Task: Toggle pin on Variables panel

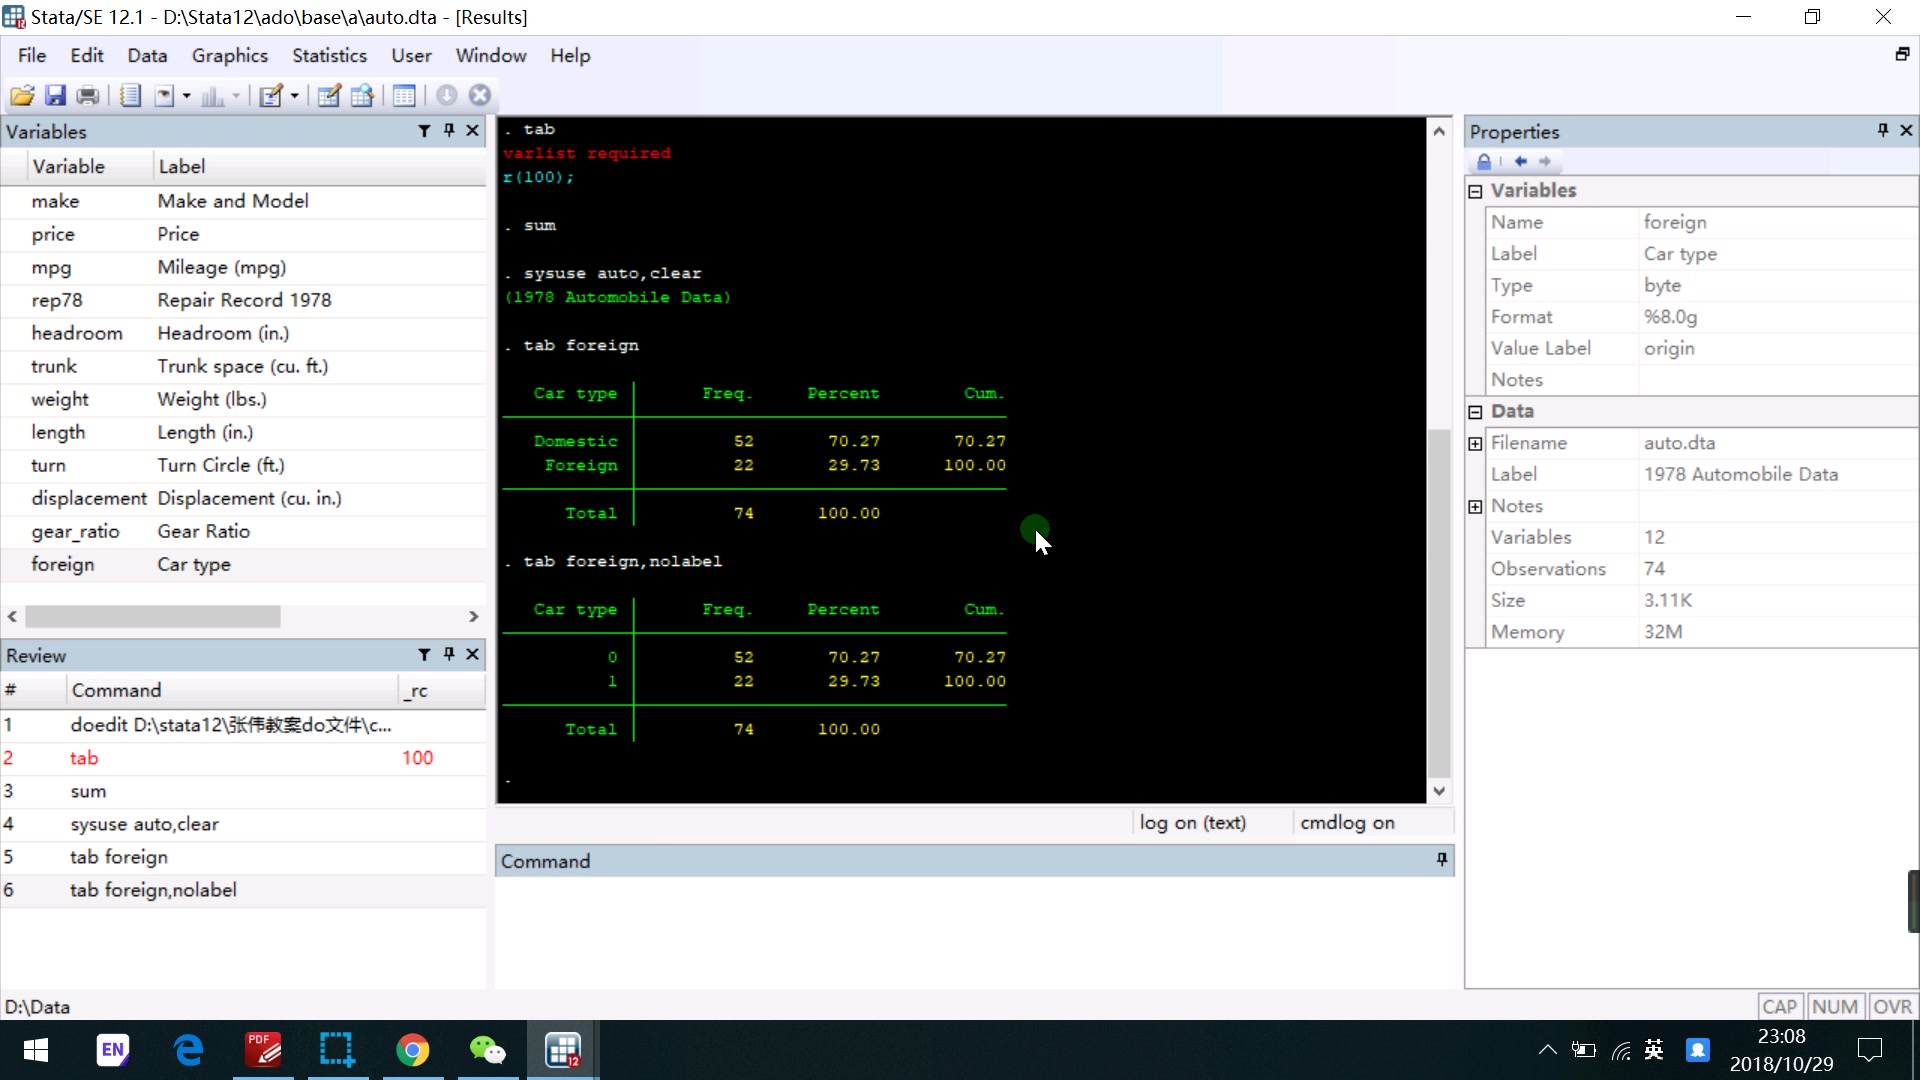Action: coord(449,131)
